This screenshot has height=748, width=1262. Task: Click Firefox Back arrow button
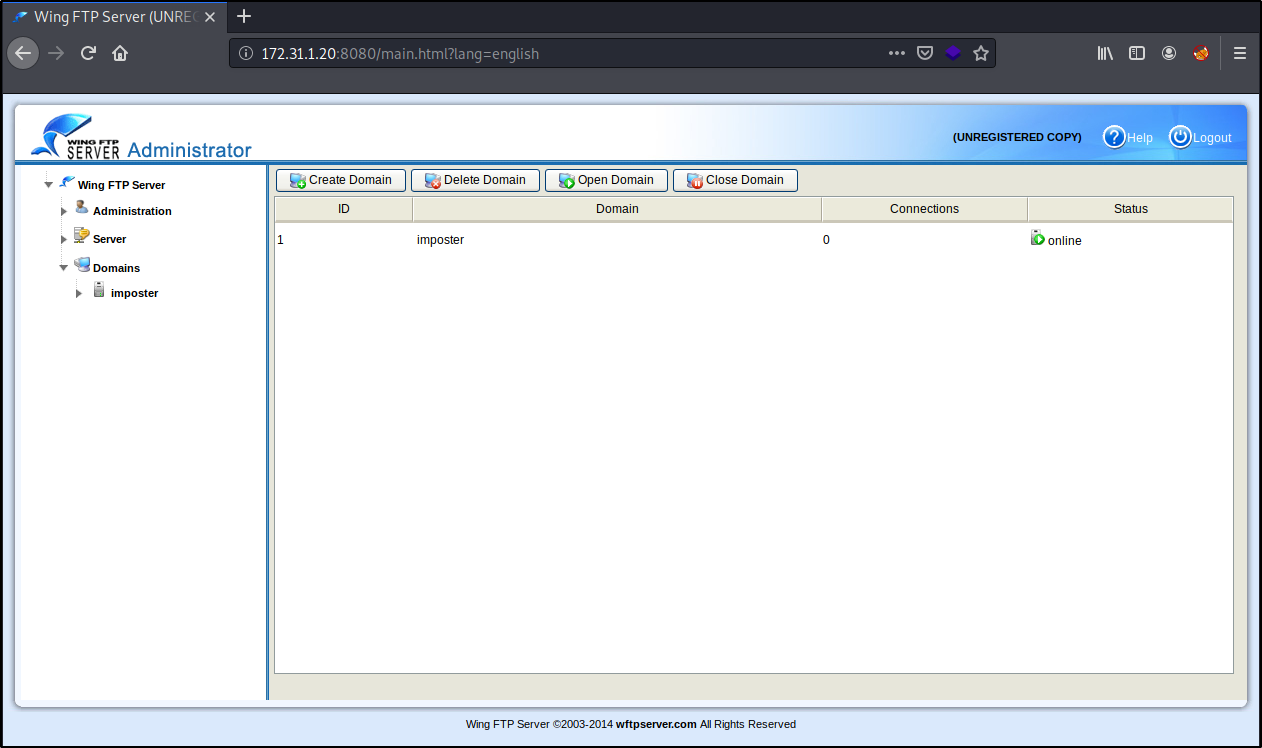click(x=23, y=53)
